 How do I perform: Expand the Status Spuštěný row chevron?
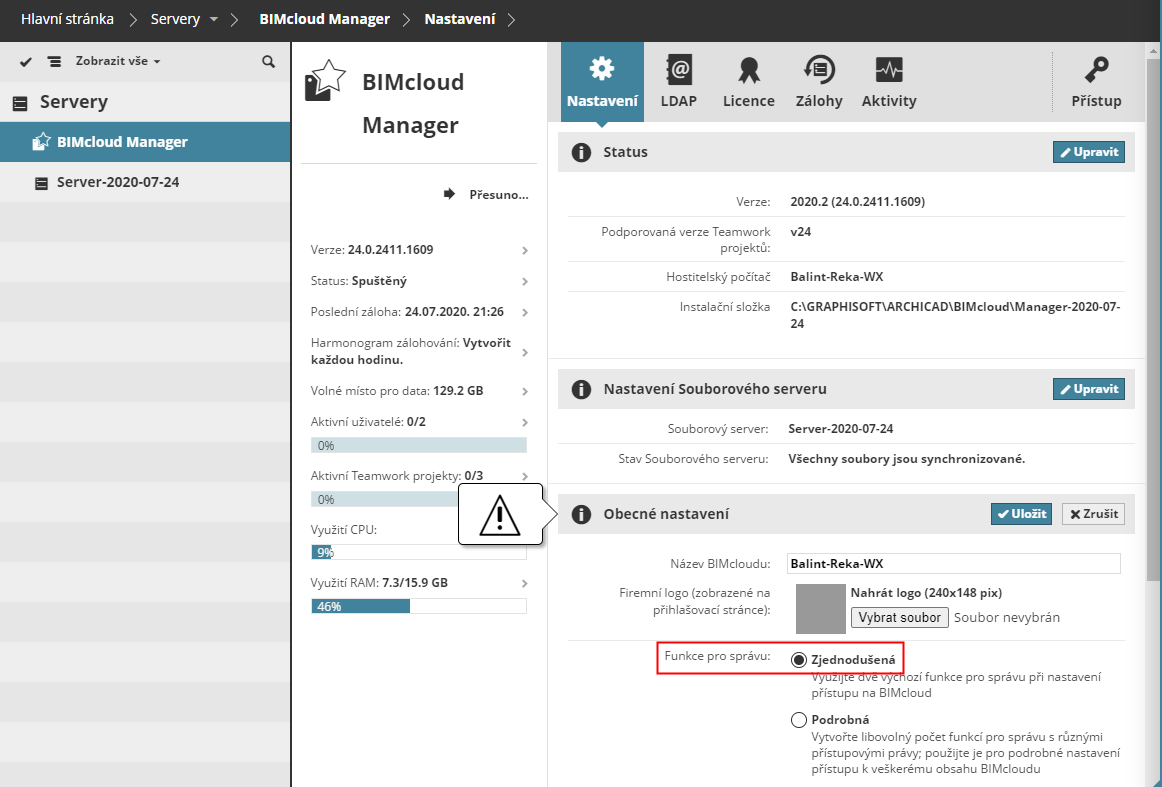(525, 282)
